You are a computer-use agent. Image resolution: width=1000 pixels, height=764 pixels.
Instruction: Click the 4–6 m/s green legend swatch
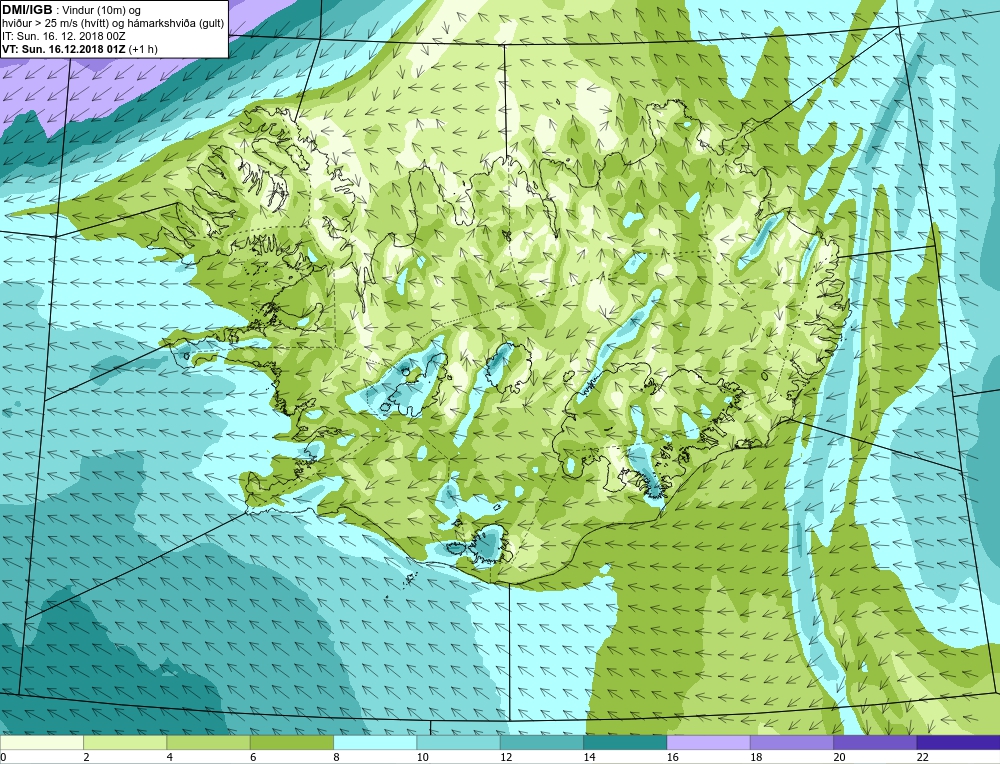point(208,743)
